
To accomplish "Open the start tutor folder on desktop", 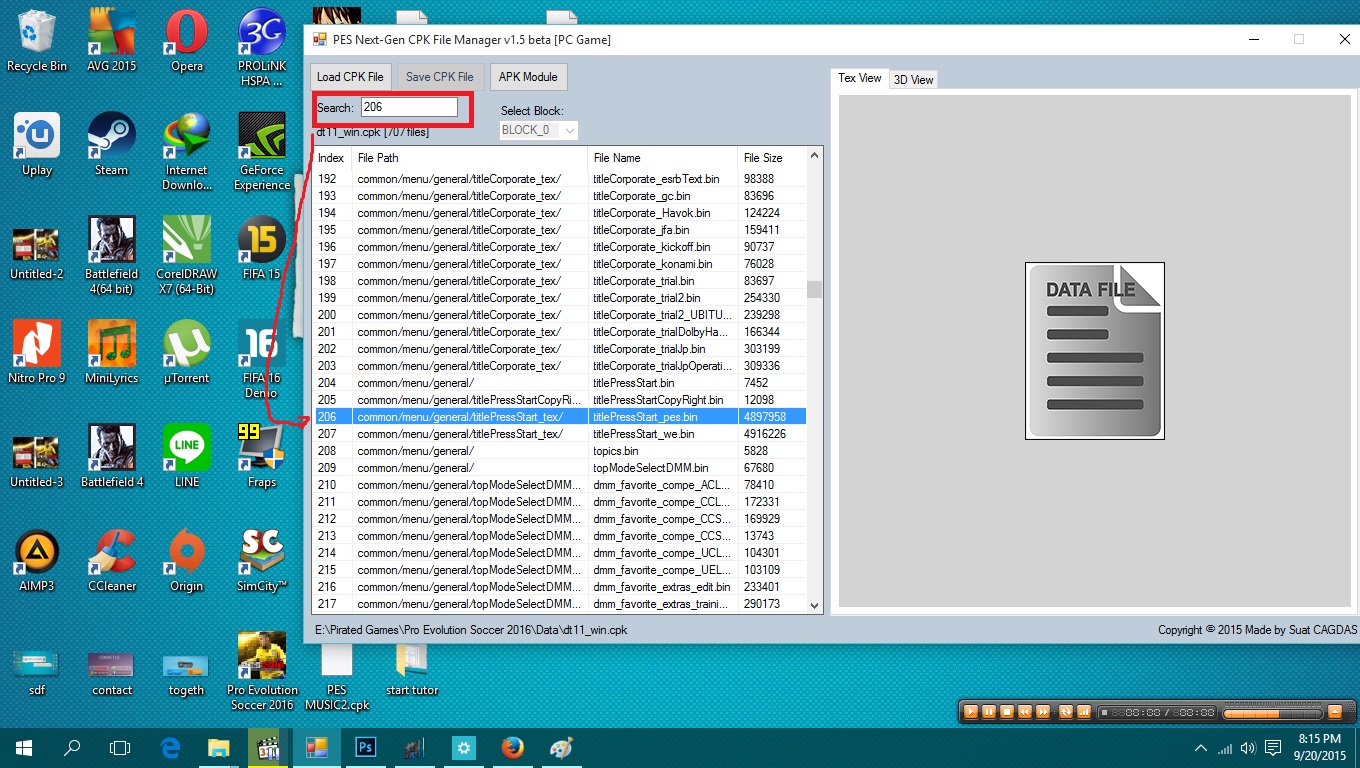I will [412, 670].
